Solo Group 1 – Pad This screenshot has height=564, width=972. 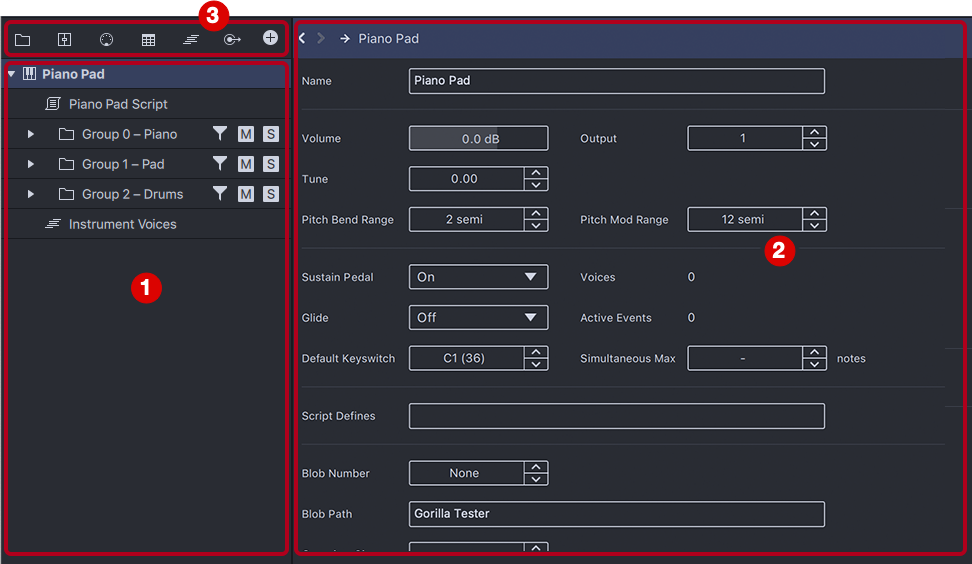[x=271, y=164]
